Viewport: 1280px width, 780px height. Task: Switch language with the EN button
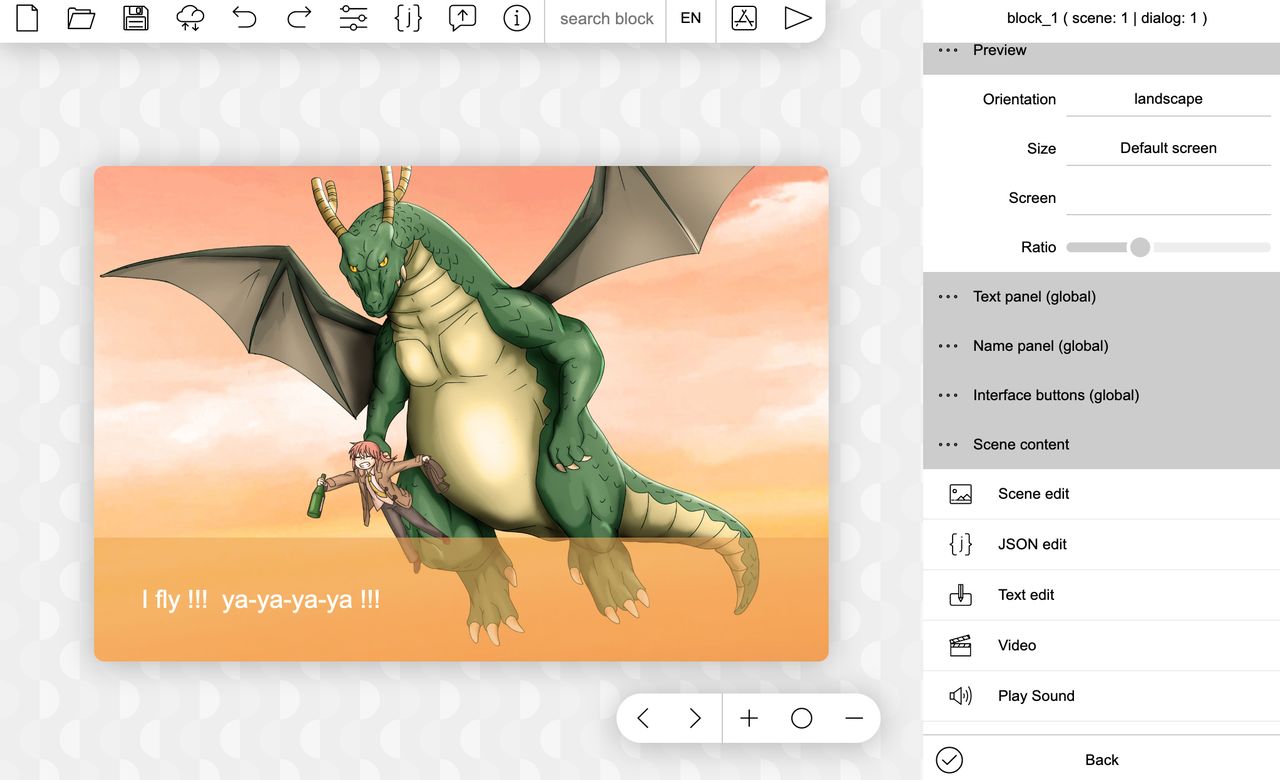click(691, 18)
